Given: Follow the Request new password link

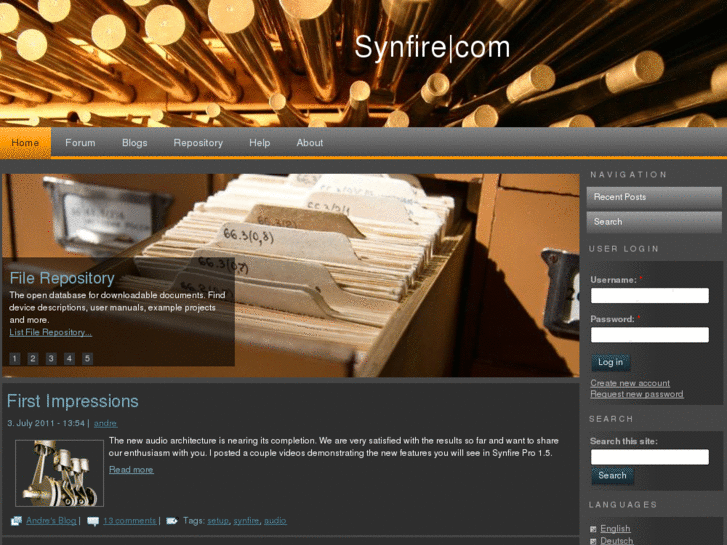Looking at the screenshot, I should point(637,394).
